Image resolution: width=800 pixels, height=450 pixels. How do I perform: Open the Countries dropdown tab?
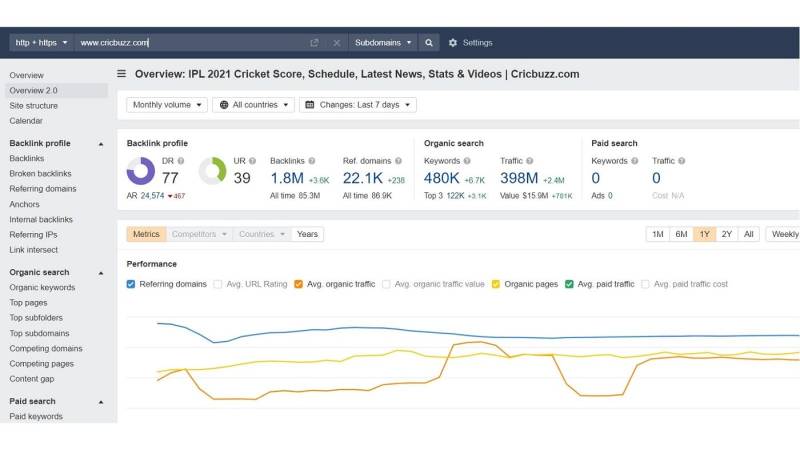[x=262, y=234]
